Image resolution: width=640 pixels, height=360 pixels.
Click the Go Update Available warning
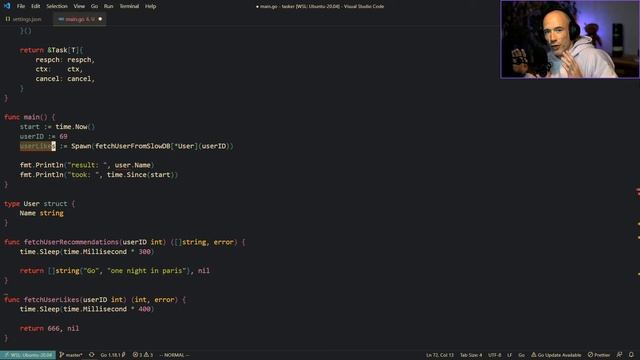pyautogui.click(x=556, y=355)
